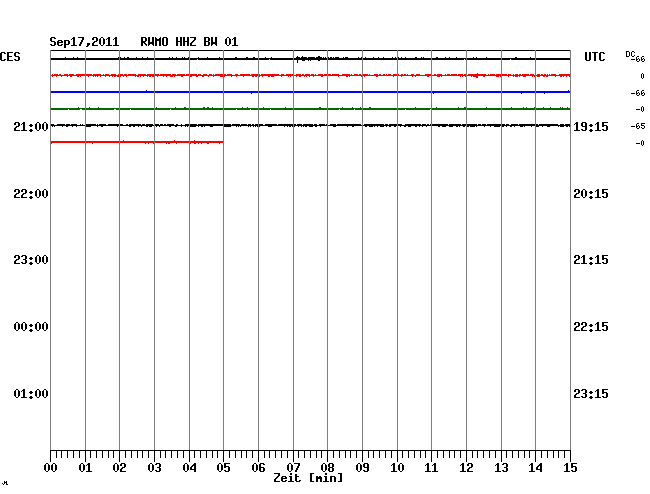Click the 23:00 local time label
This screenshot has height=494, width=650.
click(x=31, y=260)
